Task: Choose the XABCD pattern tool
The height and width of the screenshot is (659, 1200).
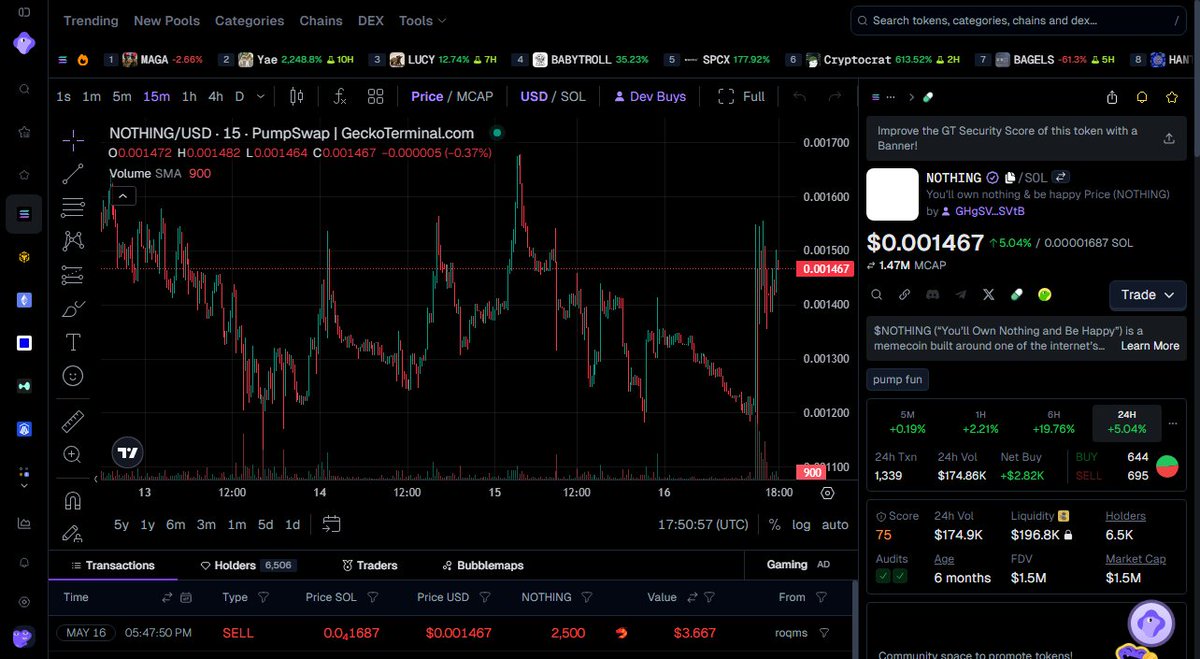Action: click(x=73, y=240)
